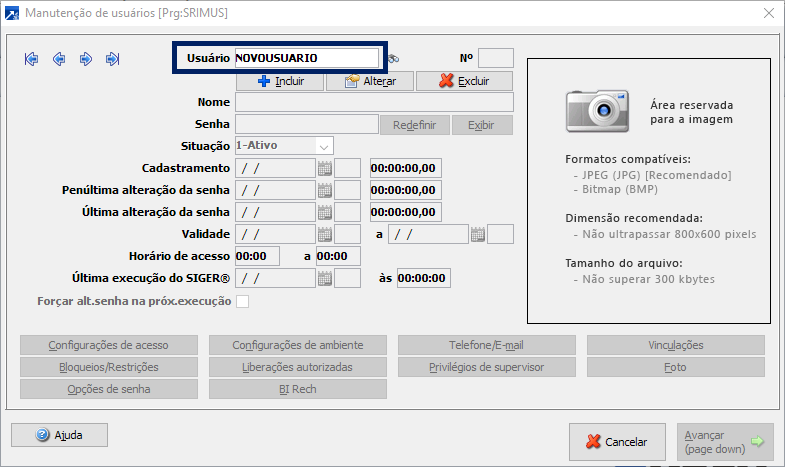The height and width of the screenshot is (467, 785).
Task: Open calendar for Validade start date
Action: click(x=325, y=234)
